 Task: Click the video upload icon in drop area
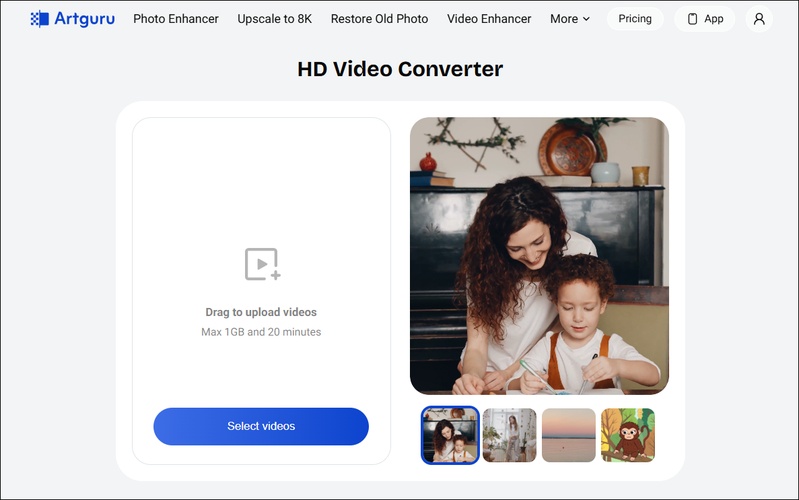pyautogui.click(x=262, y=264)
